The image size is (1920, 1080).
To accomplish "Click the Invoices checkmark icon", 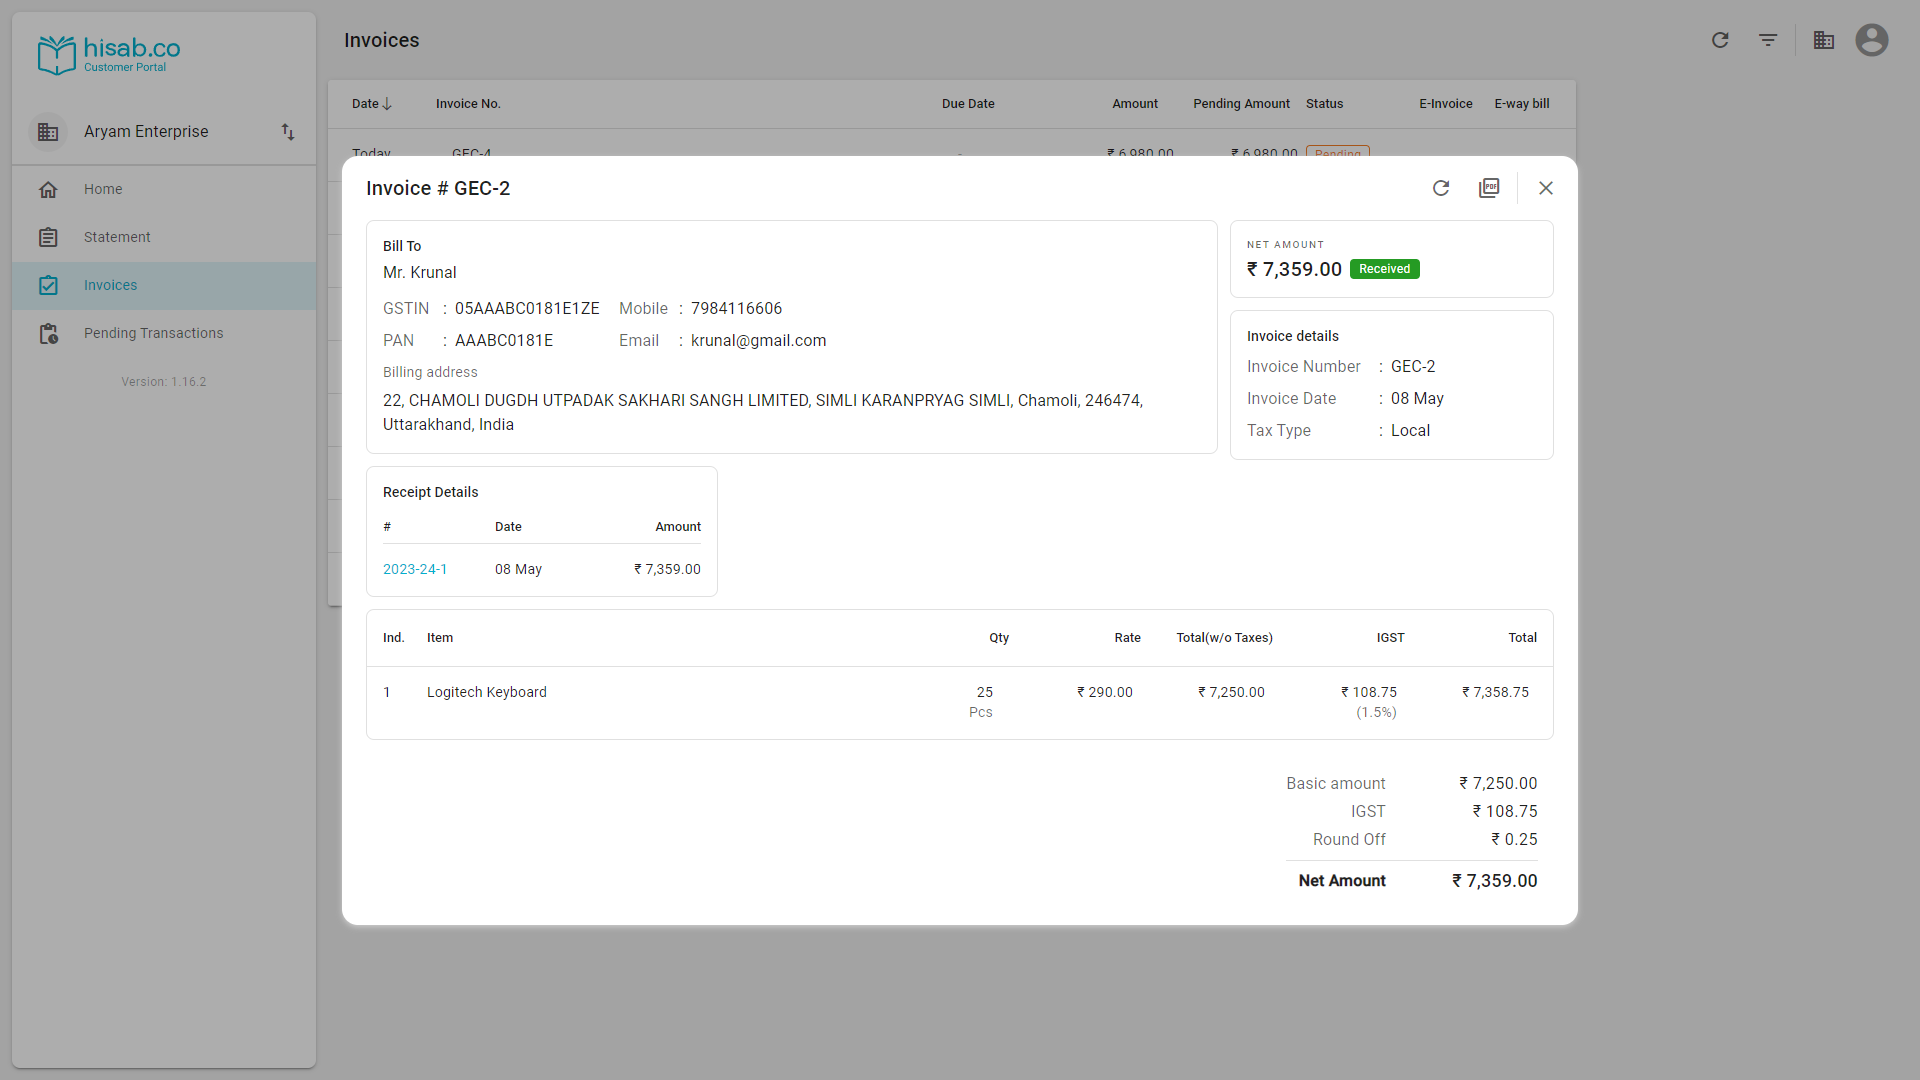I will pos(48,285).
